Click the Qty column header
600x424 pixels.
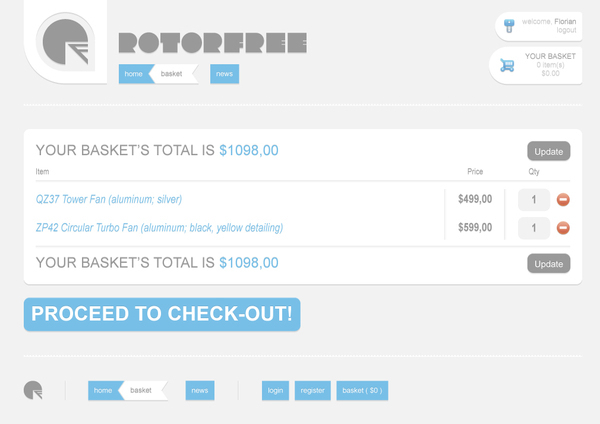[534, 171]
